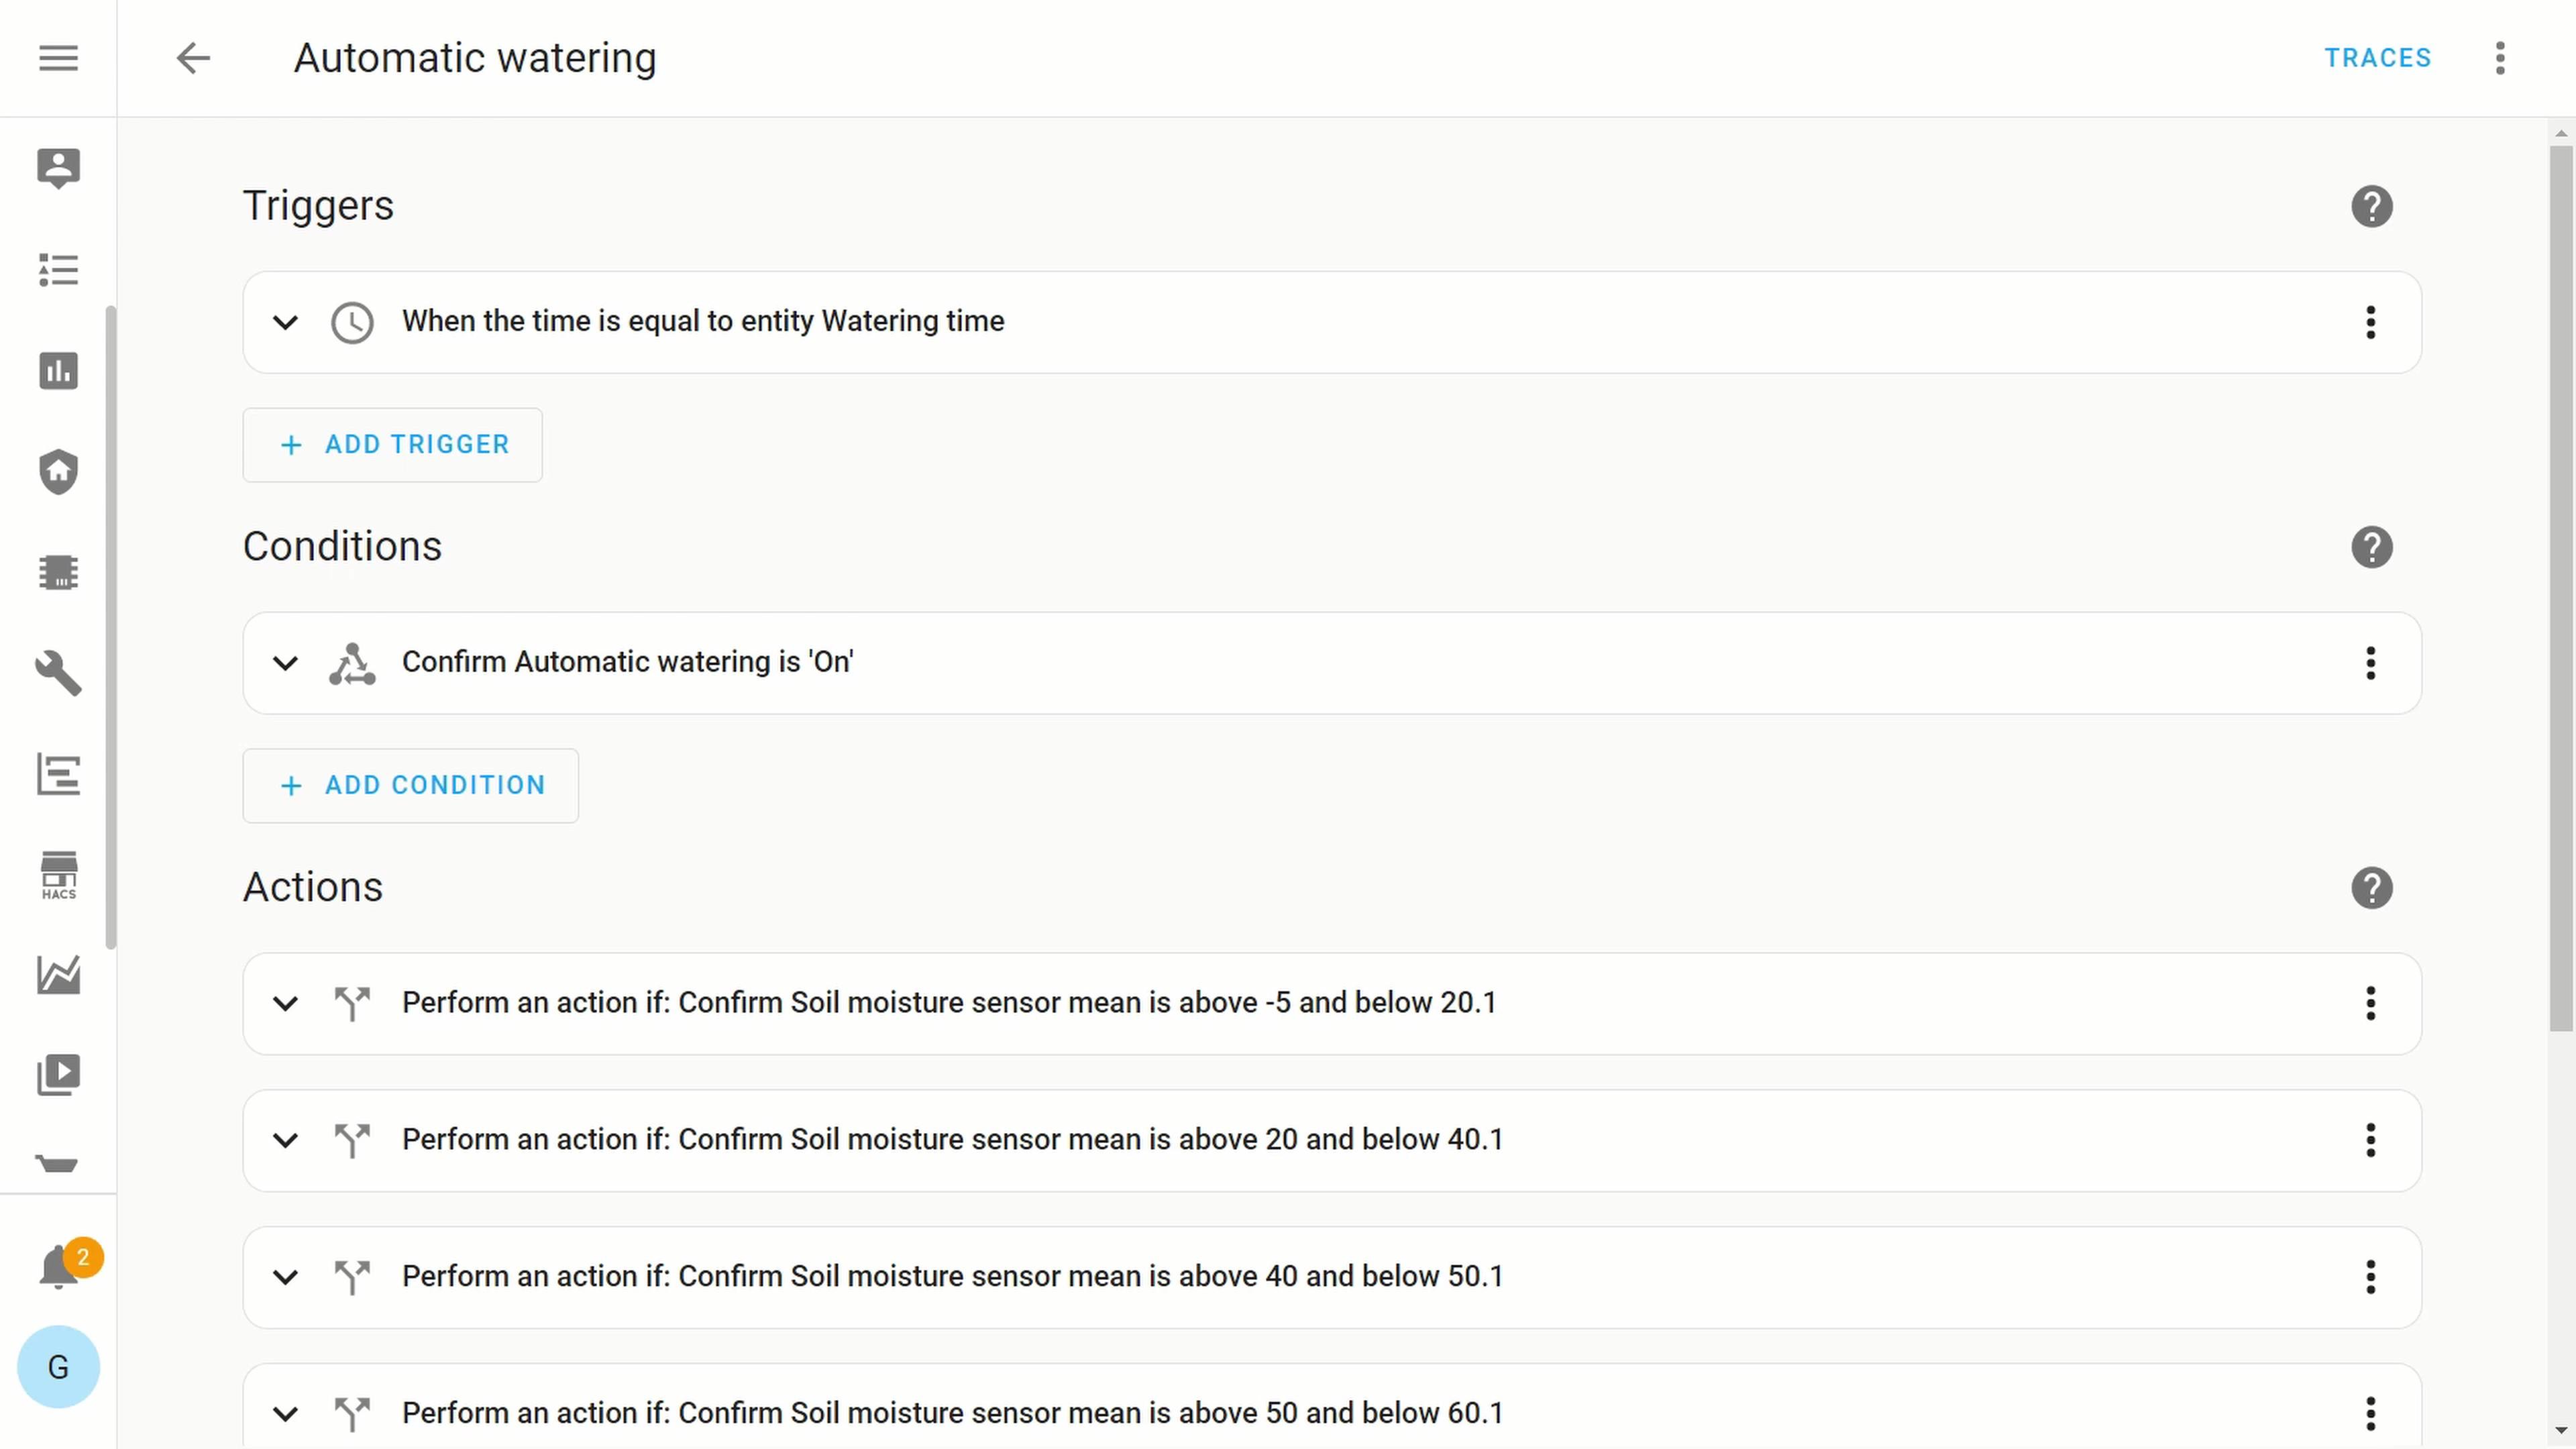The width and height of the screenshot is (2576, 1449).
Task: Click the Conditions help question icon
Action: pyautogui.click(x=2371, y=547)
